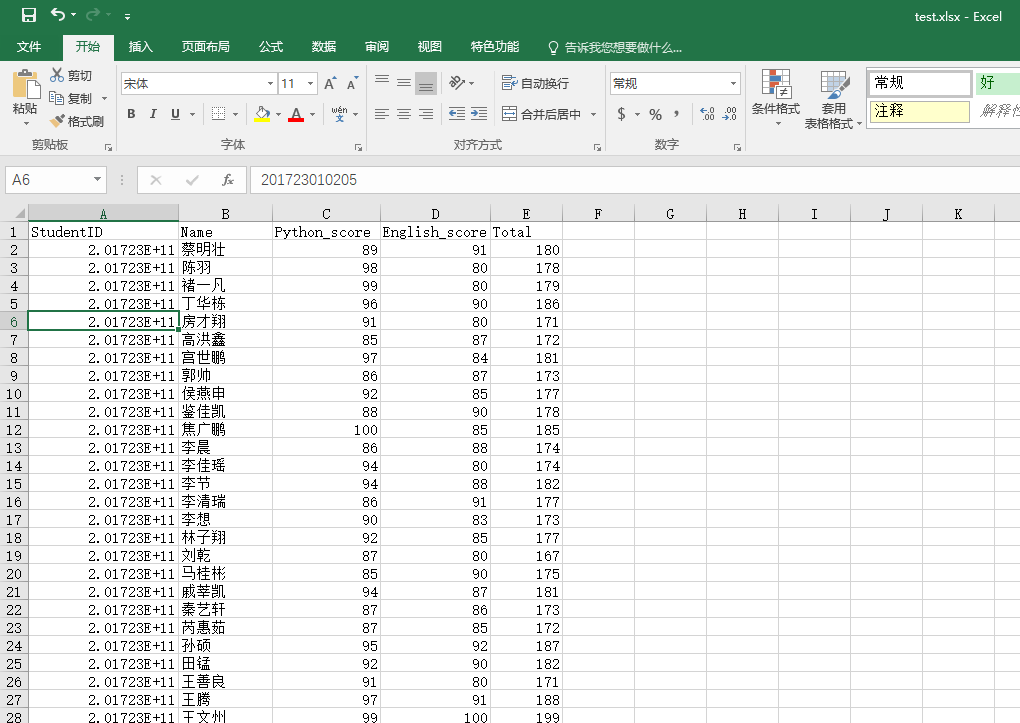Expand the borders dropdown arrow
Screen dimensions: 1020x723
pos(235,114)
